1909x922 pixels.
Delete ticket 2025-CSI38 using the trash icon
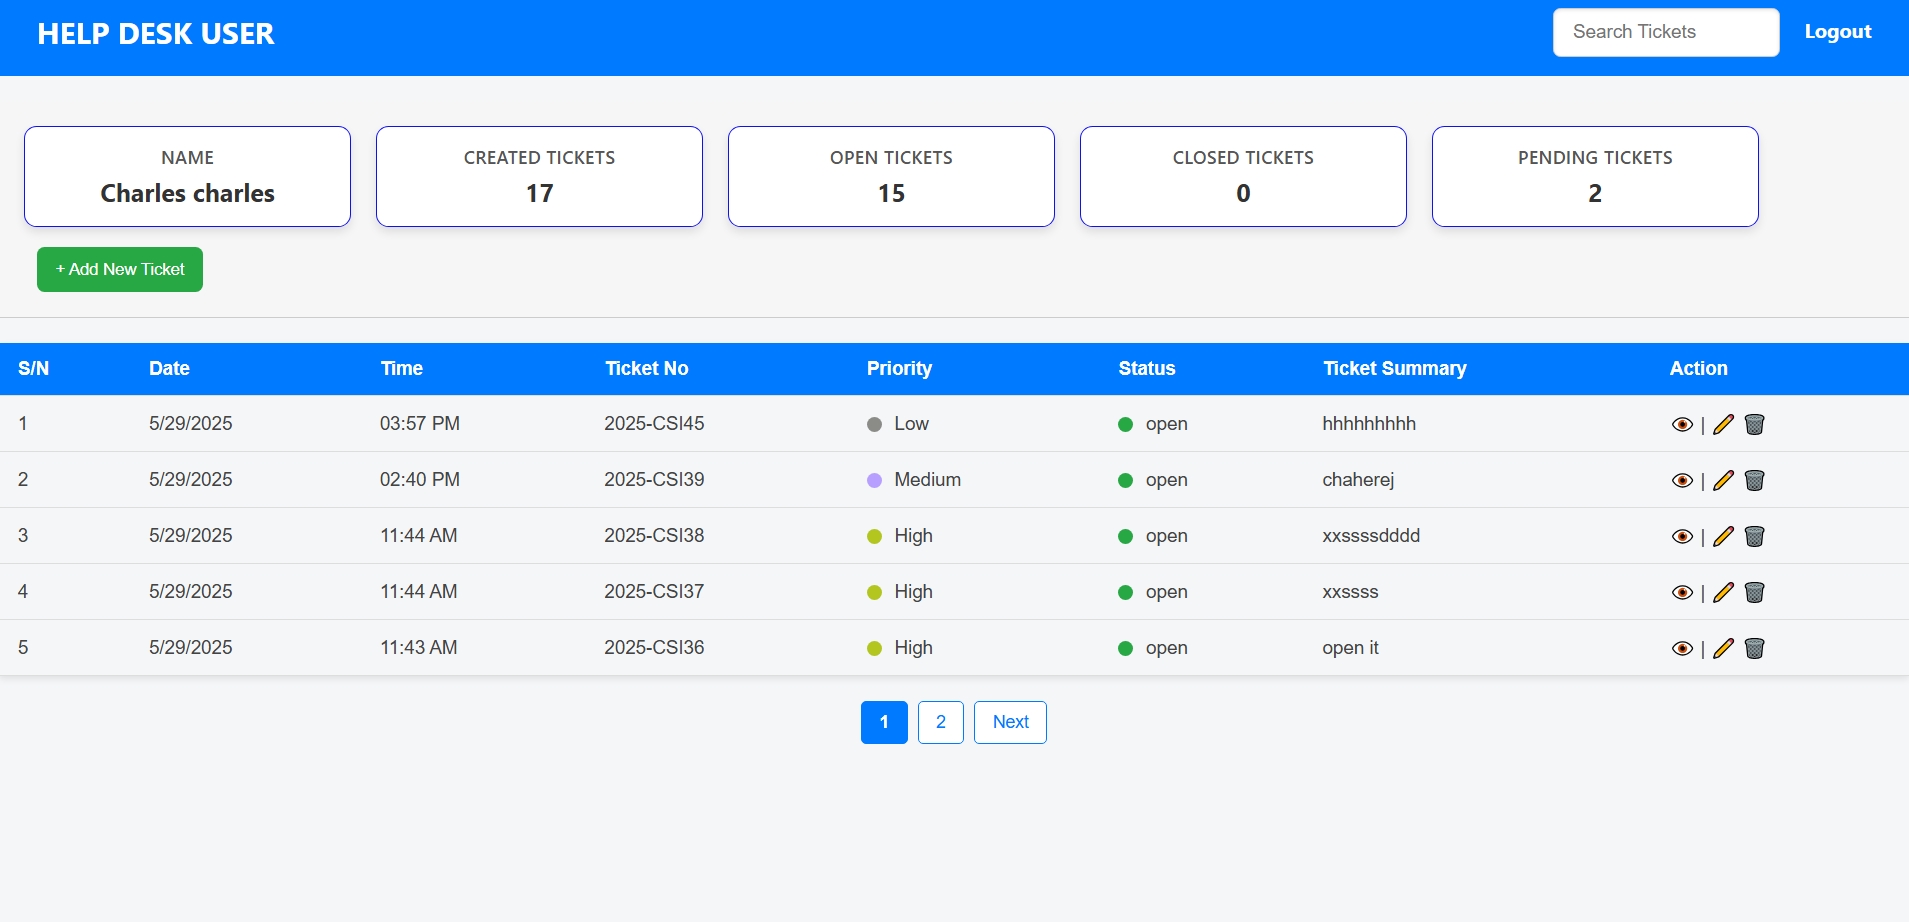pyautogui.click(x=1754, y=536)
